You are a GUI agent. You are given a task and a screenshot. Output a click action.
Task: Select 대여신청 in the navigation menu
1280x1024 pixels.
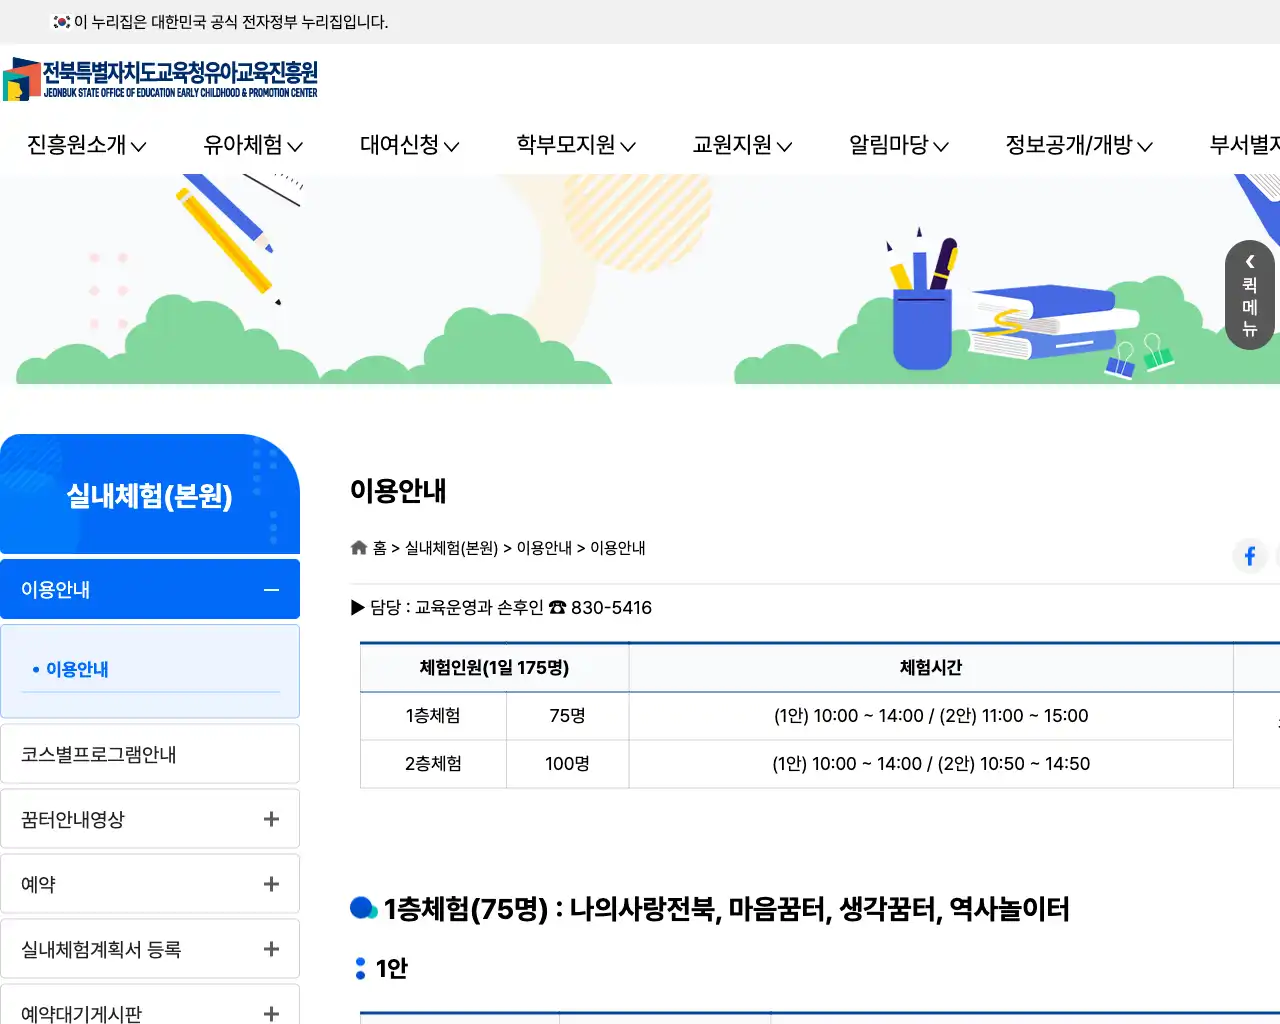(x=407, y=145)
